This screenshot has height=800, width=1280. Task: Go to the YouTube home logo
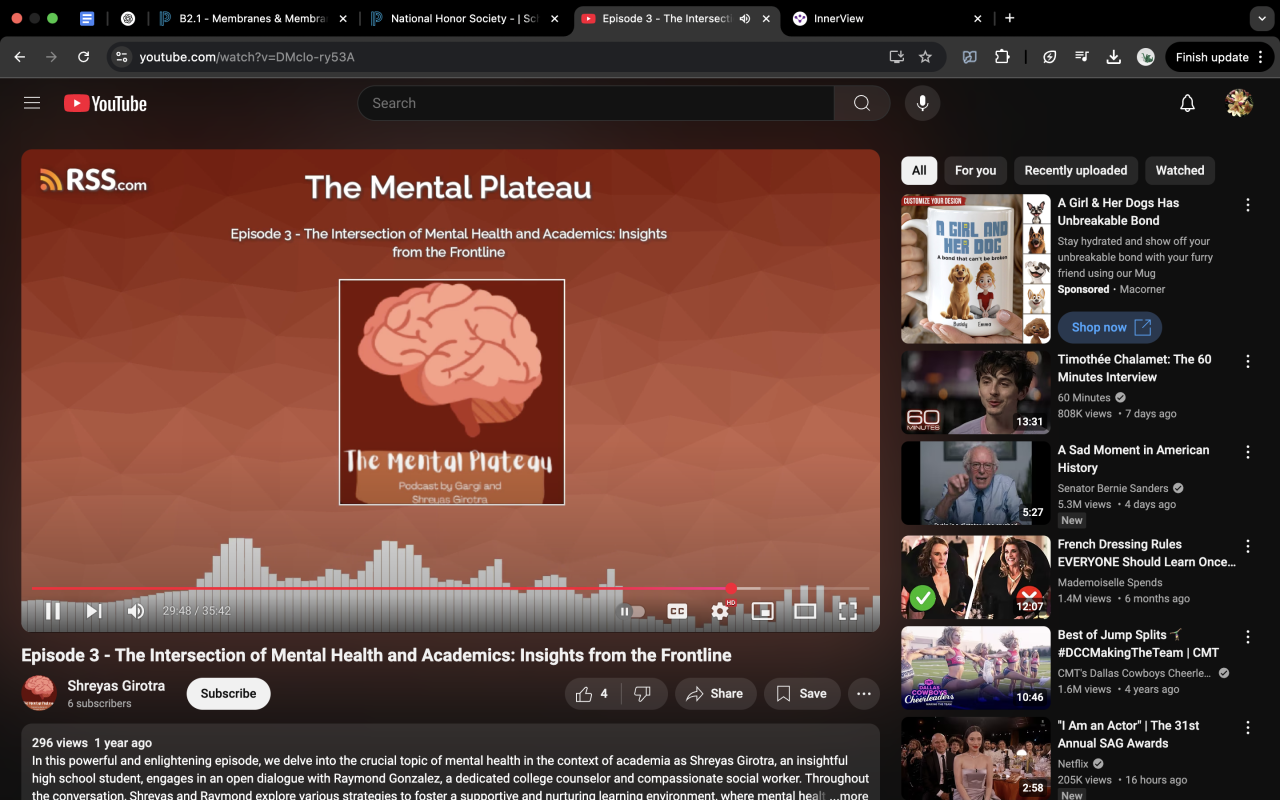pos(105,103)
